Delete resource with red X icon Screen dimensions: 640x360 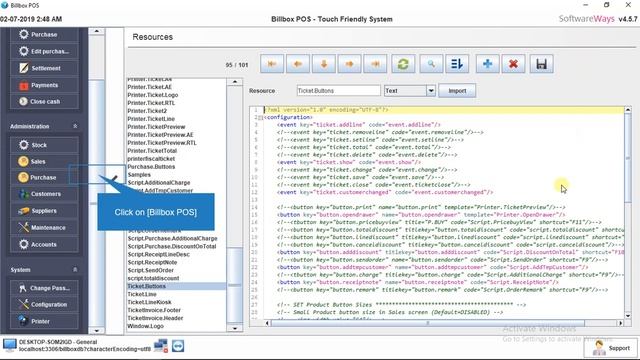coord(513,64)
